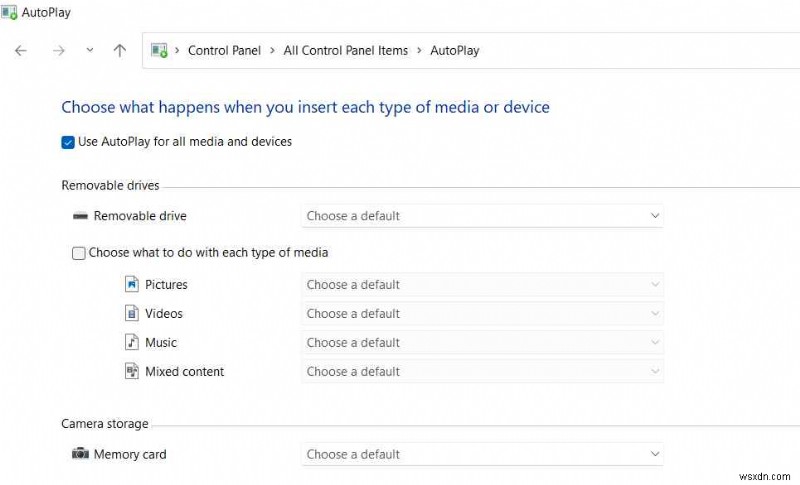Click the forward navigation arrow
This screenshot has width=800, height=485.
[58, 50]
